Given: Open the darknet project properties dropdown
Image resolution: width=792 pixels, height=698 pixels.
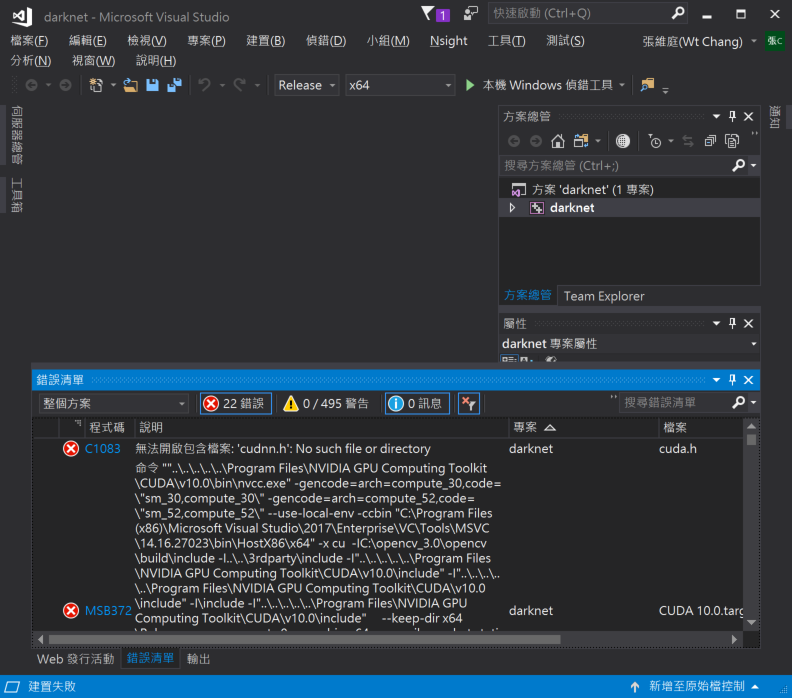Looking at the screenshot, I should point(754,344).
